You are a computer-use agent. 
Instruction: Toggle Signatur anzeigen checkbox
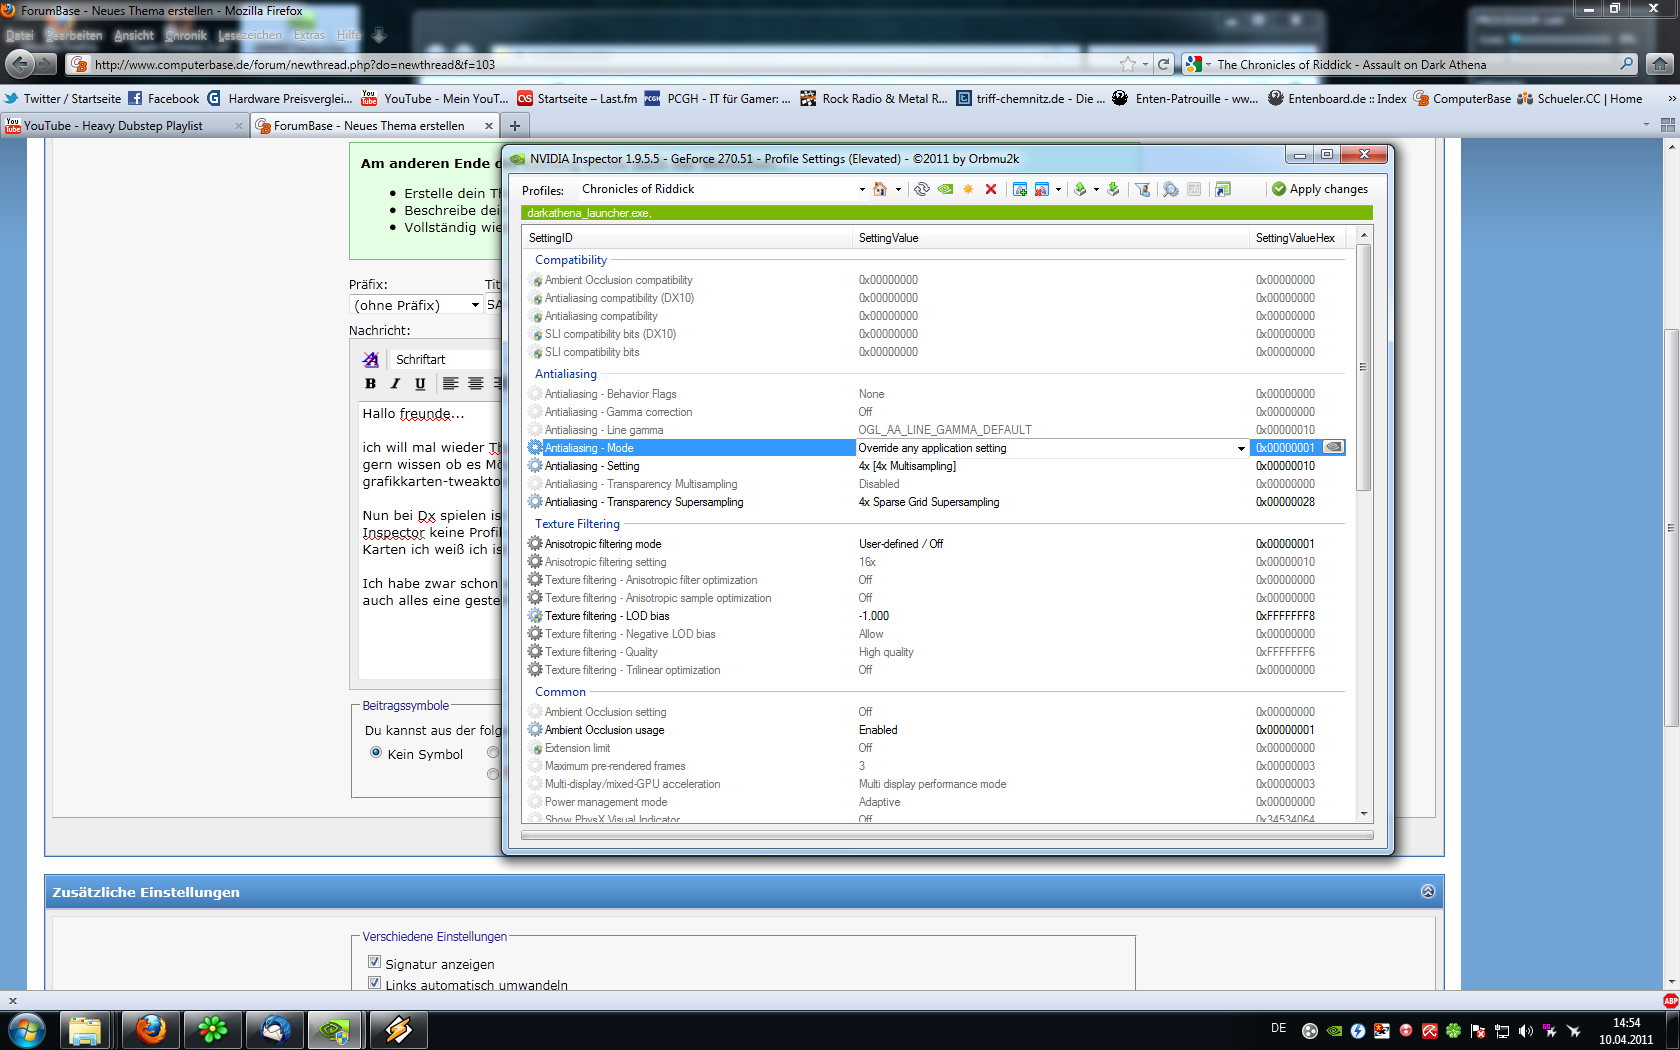375,962
